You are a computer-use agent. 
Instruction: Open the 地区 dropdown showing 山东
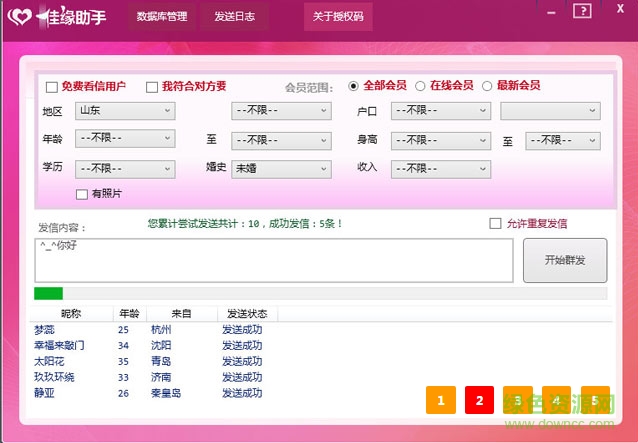coord(124,111)
